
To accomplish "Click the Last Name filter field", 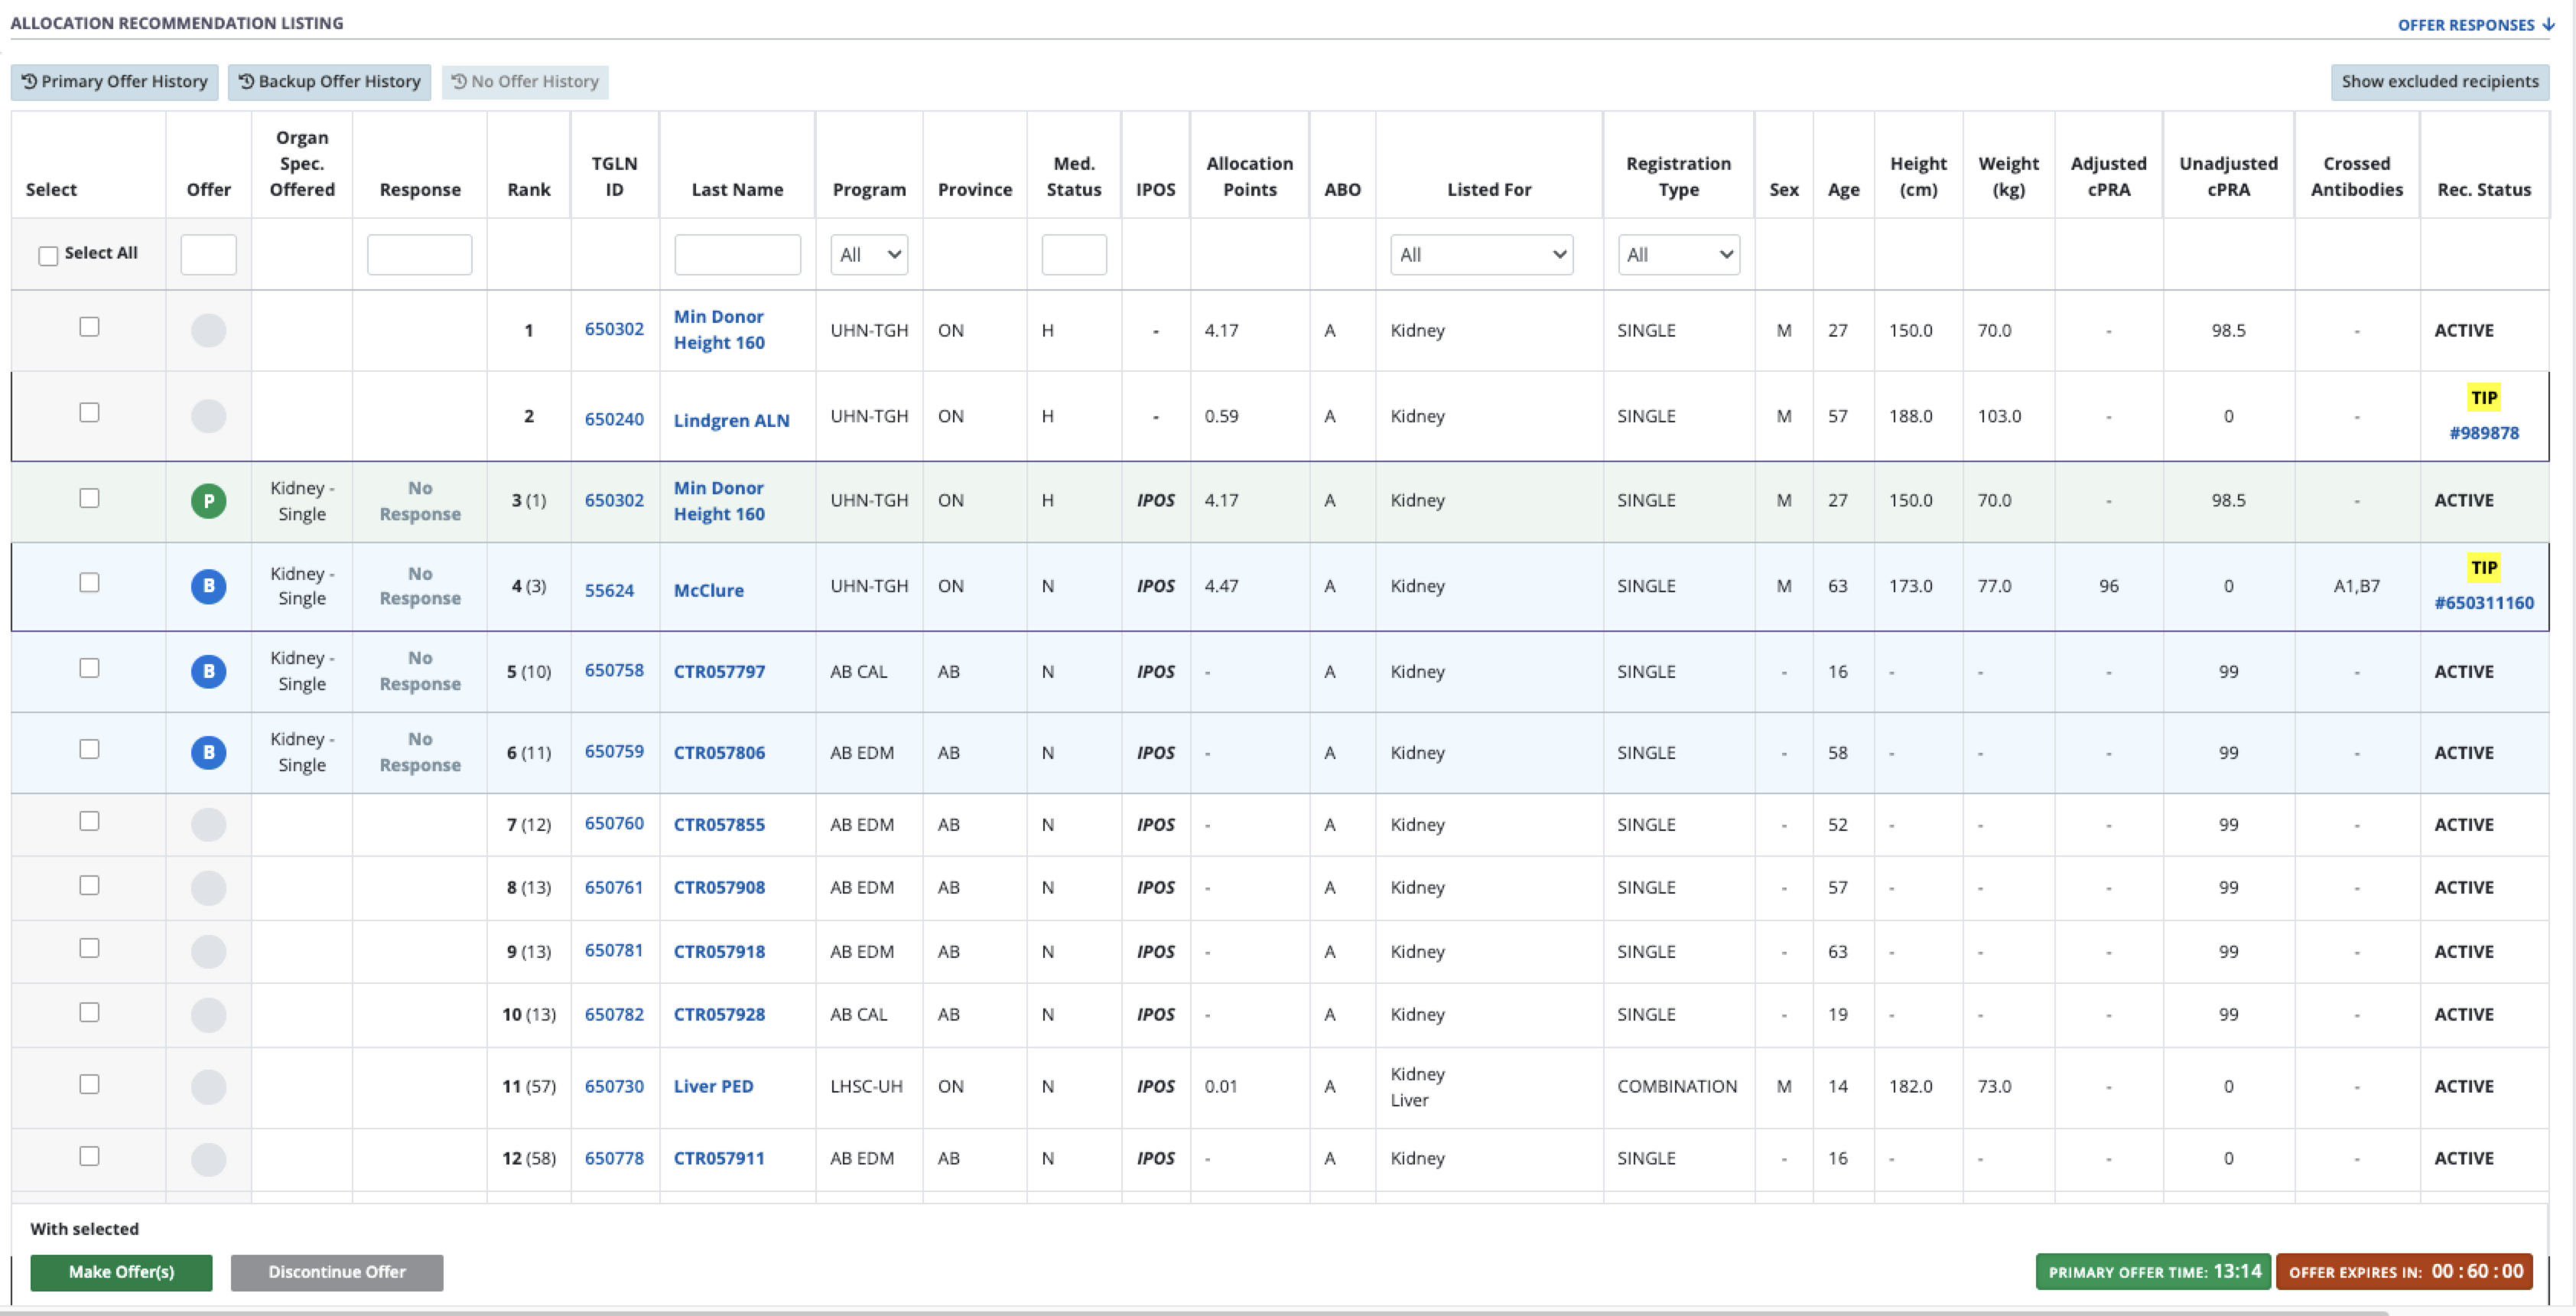I will pyautogui.click(x=737, y=255).
